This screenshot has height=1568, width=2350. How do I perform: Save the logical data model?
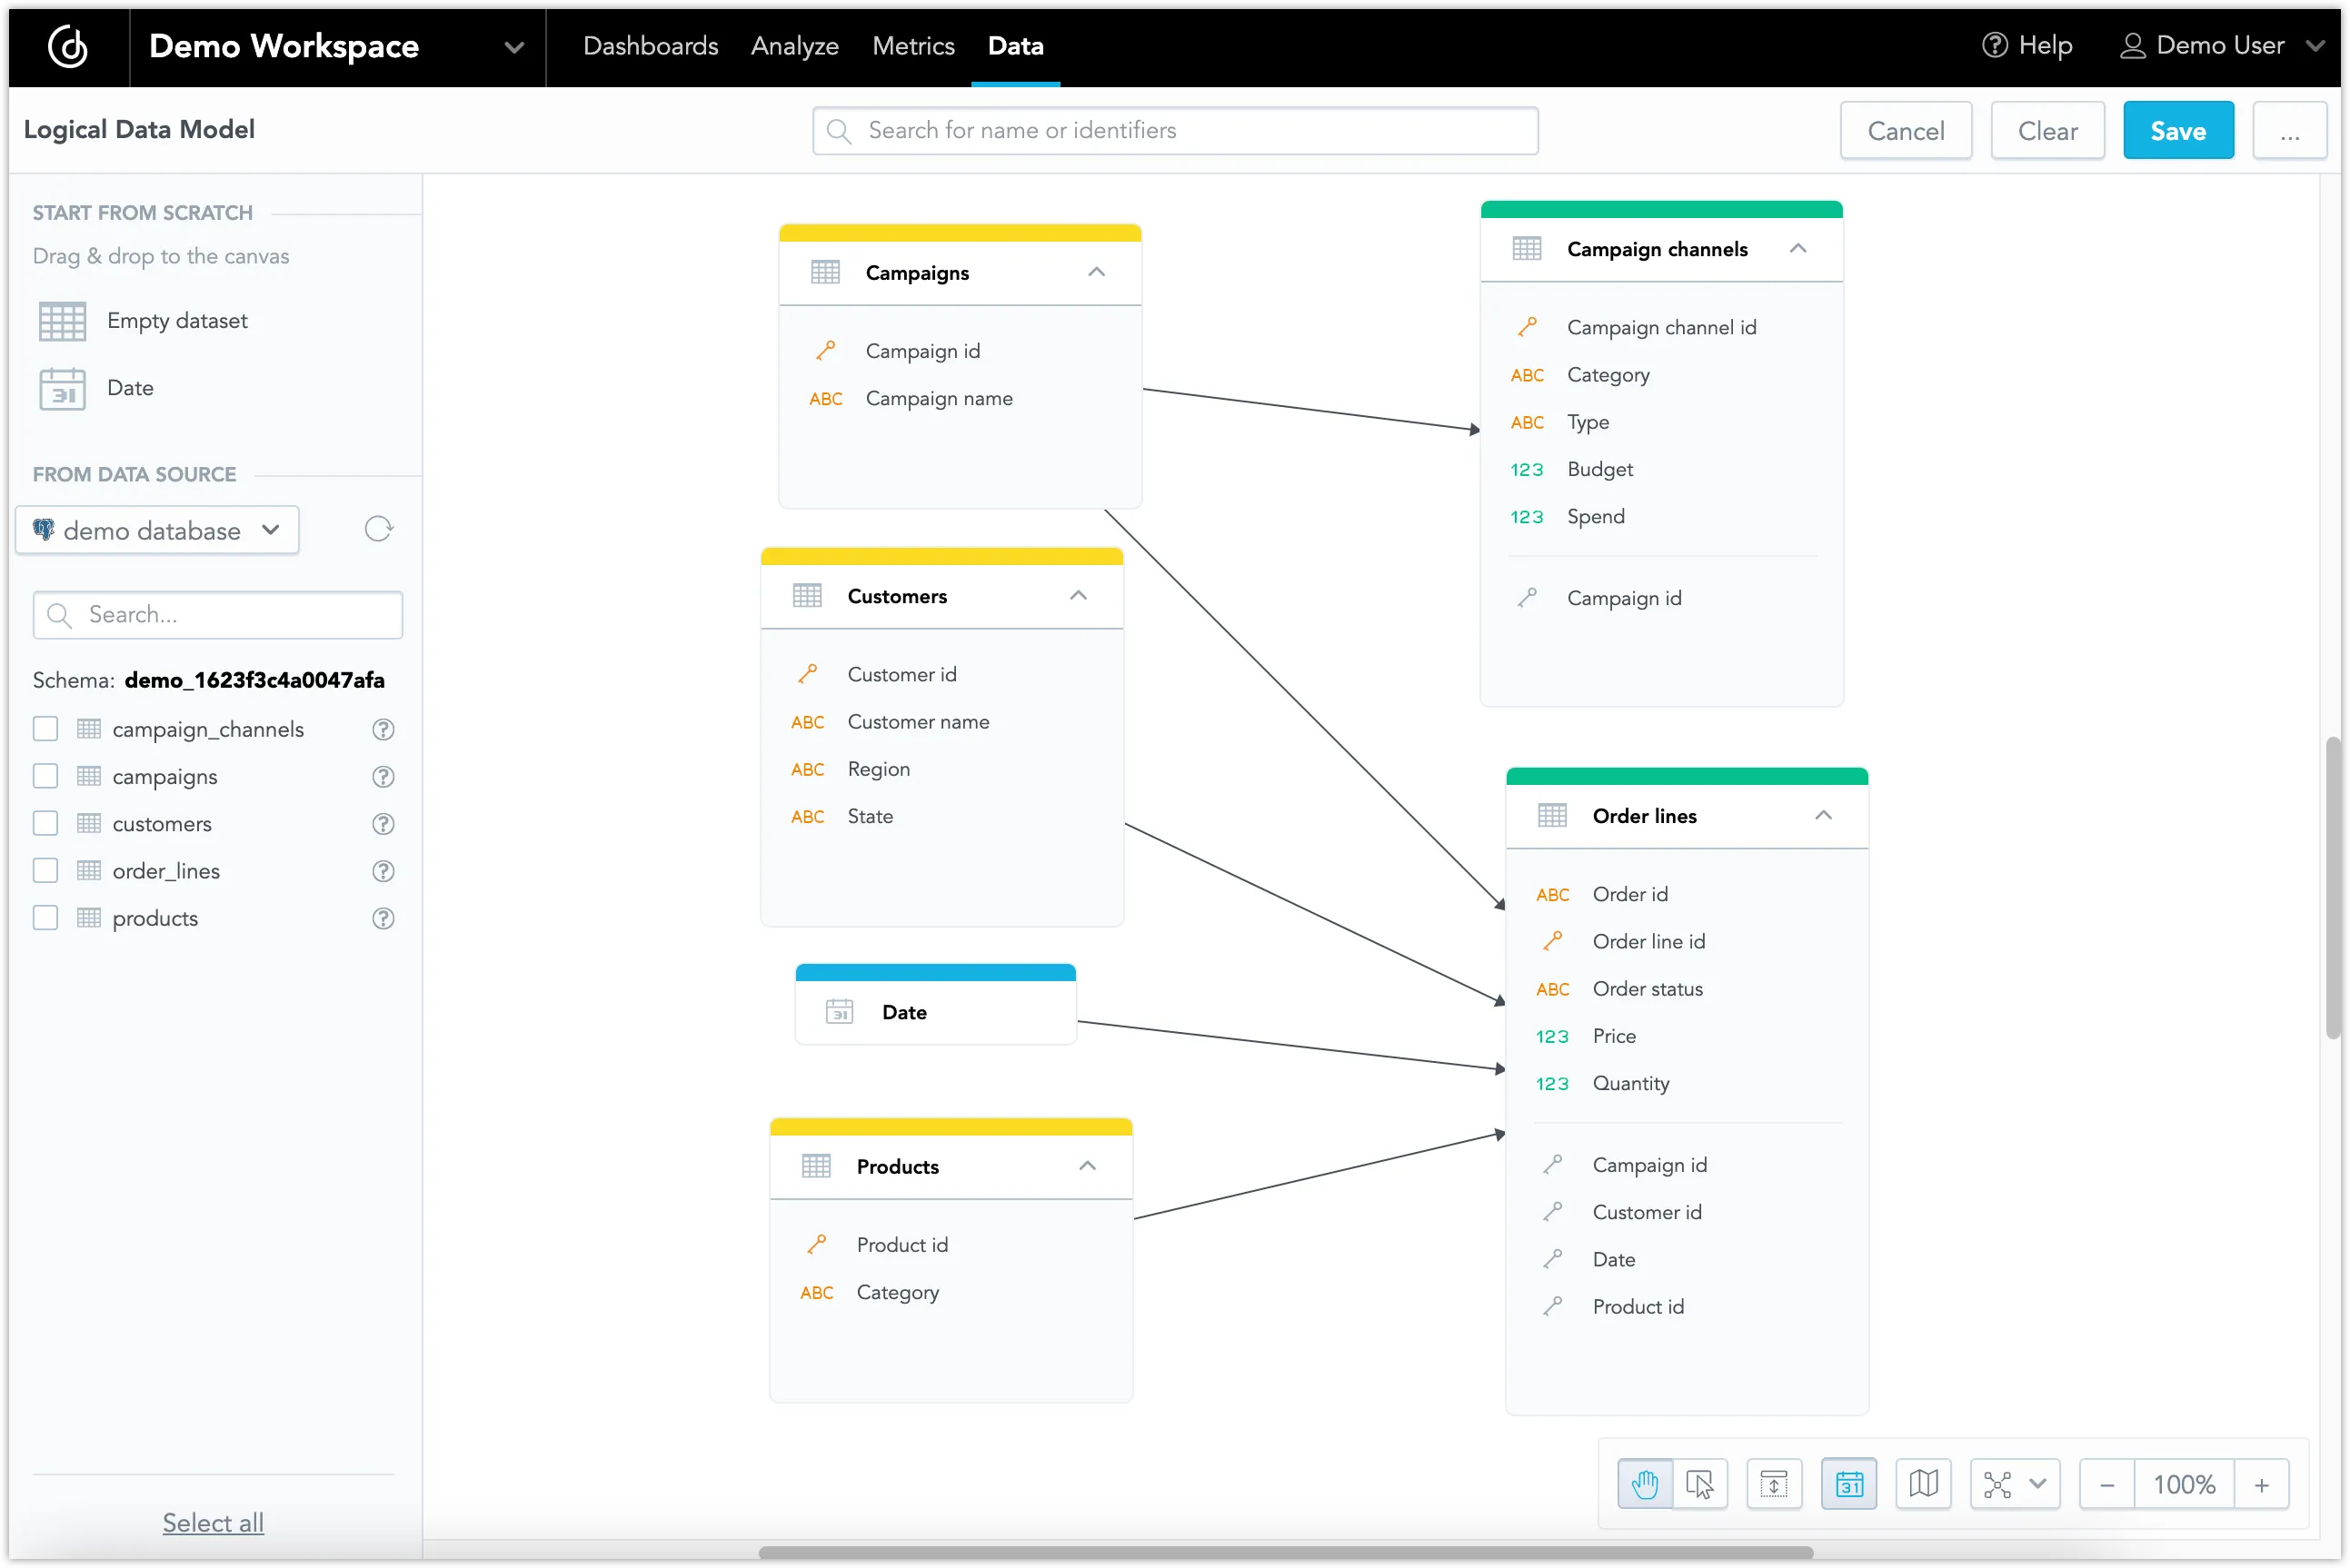tap(2178, 130)
